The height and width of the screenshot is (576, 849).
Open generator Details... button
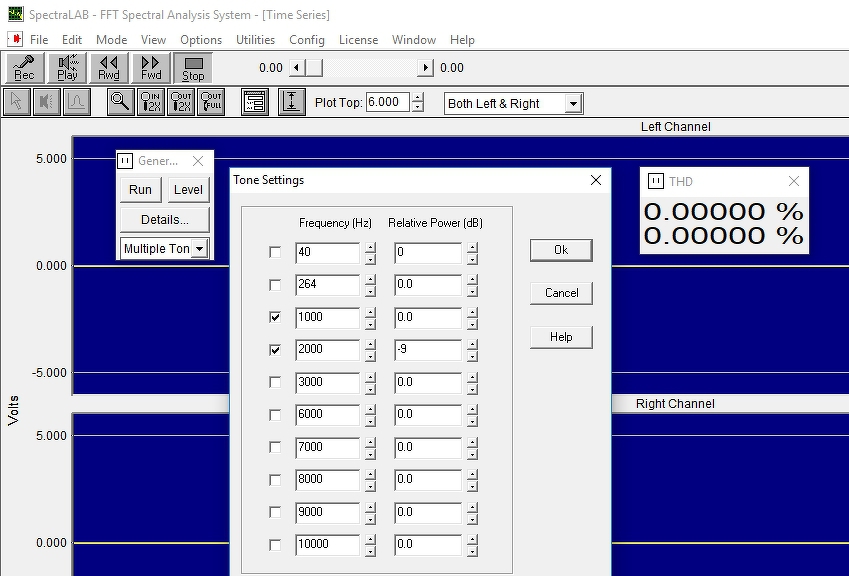pos(165,220)
